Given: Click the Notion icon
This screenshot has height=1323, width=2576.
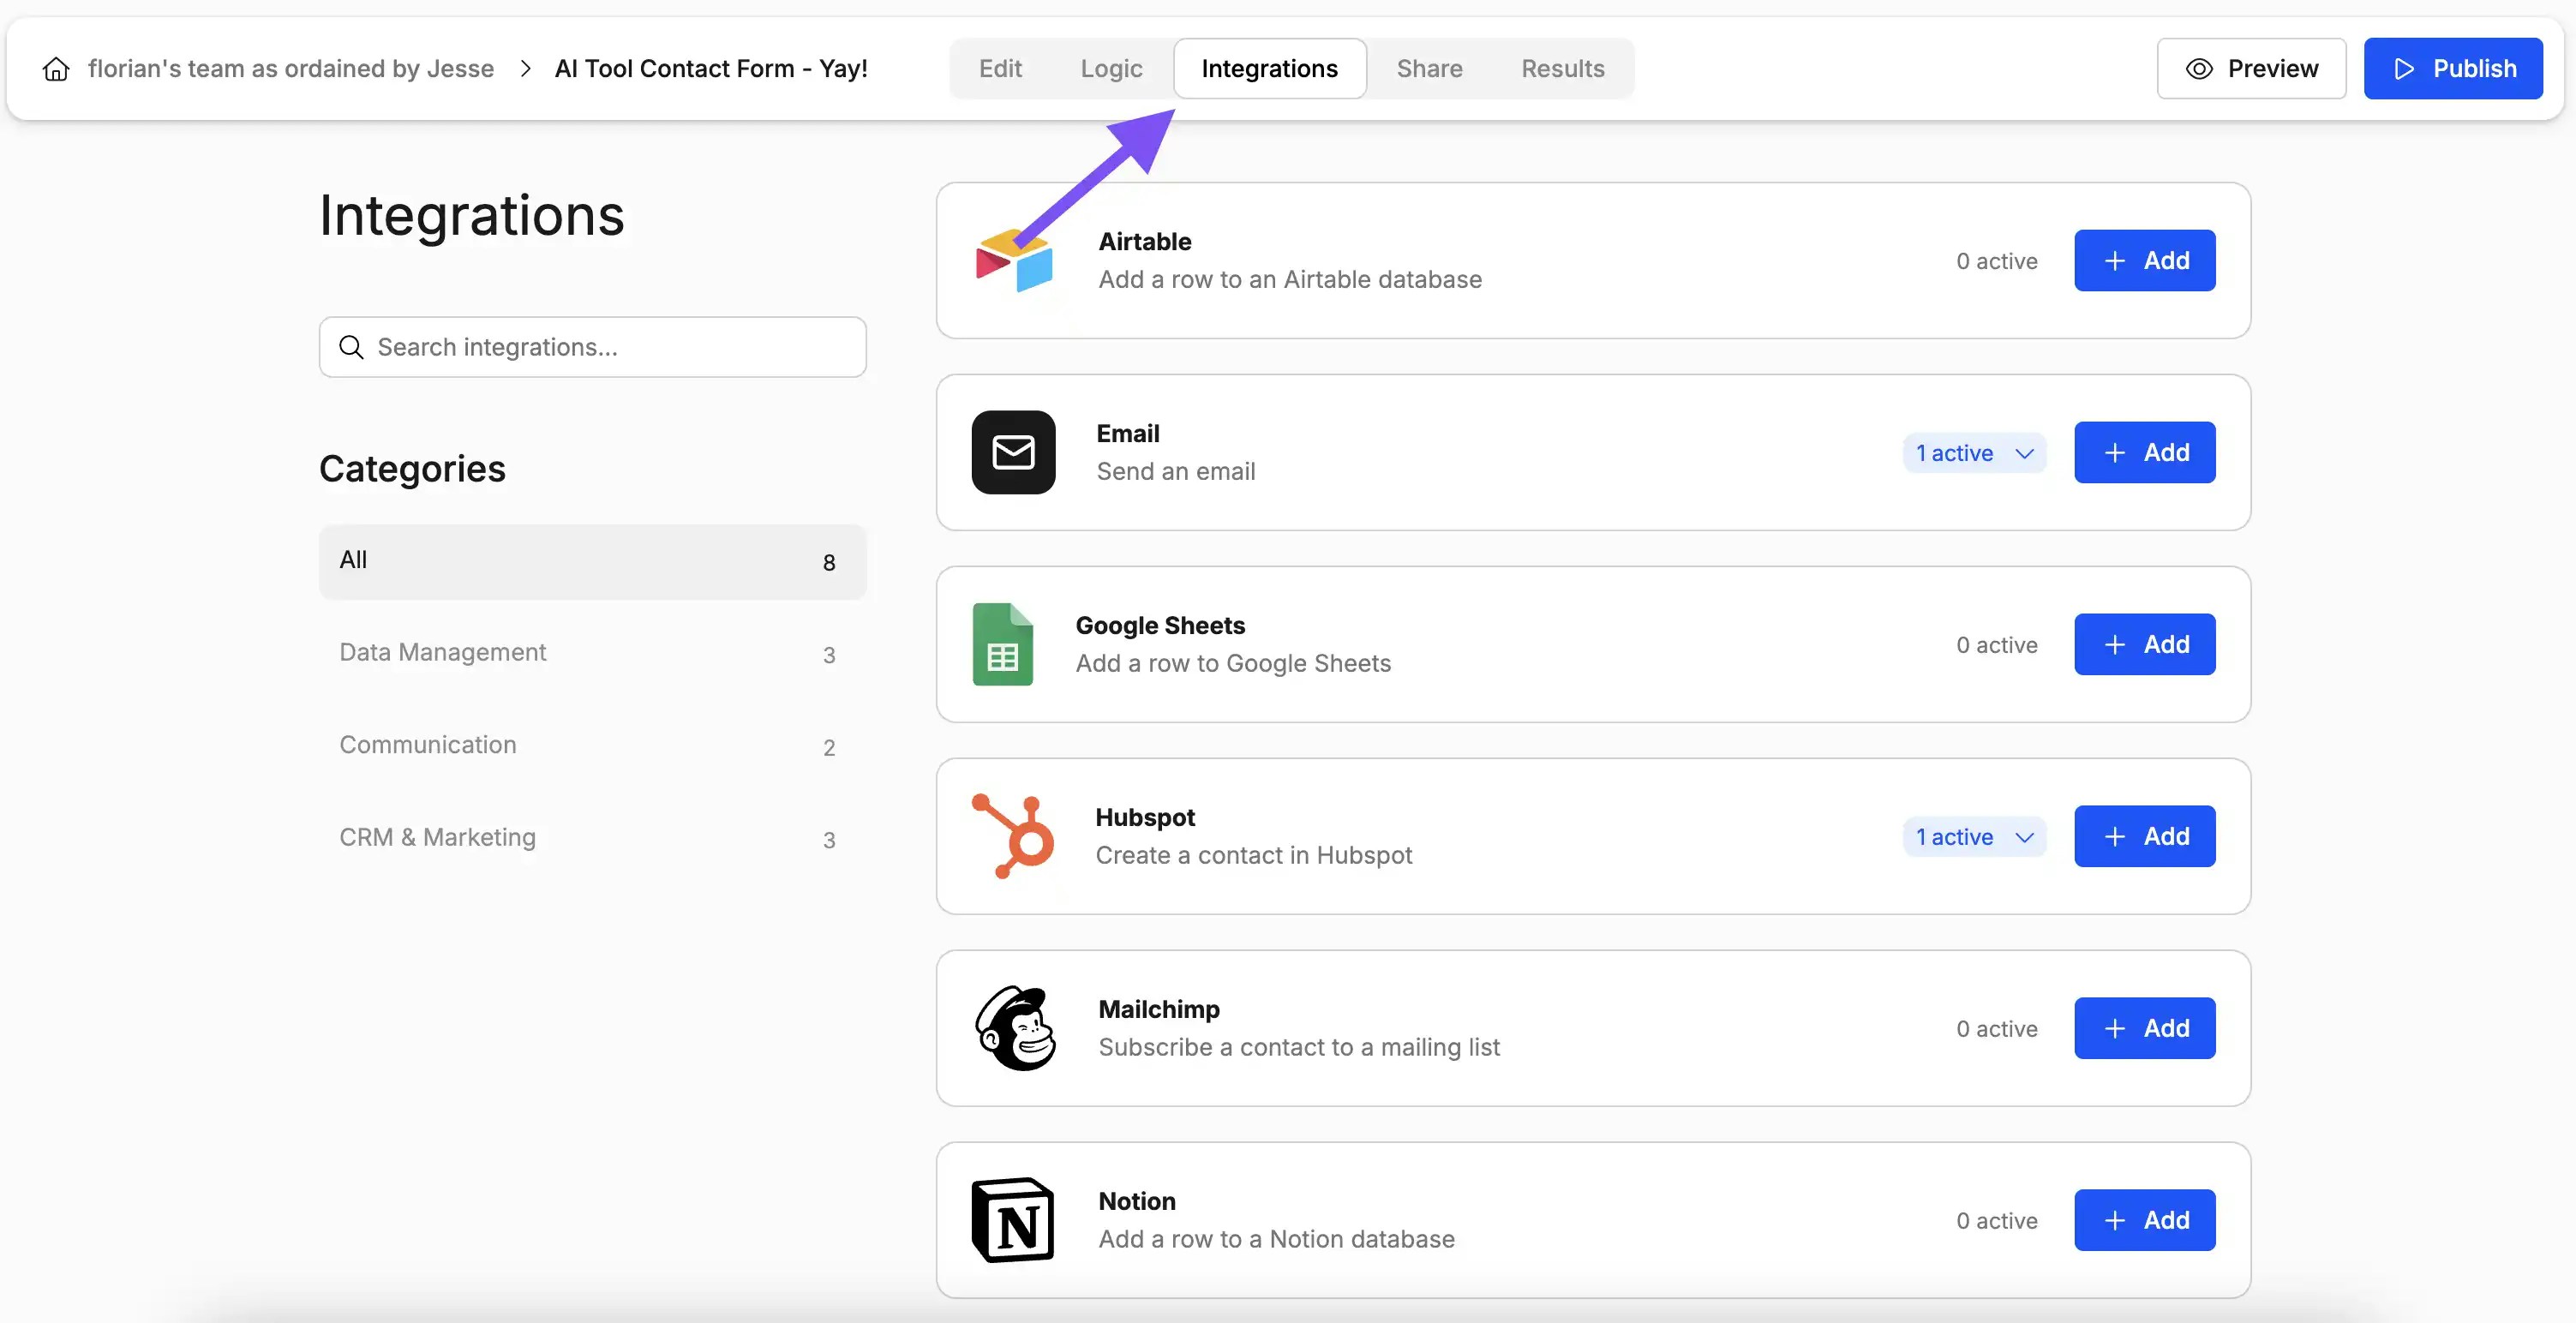Looking at the screenshot, I should pyautogui.click(x=1012, y=1219).
